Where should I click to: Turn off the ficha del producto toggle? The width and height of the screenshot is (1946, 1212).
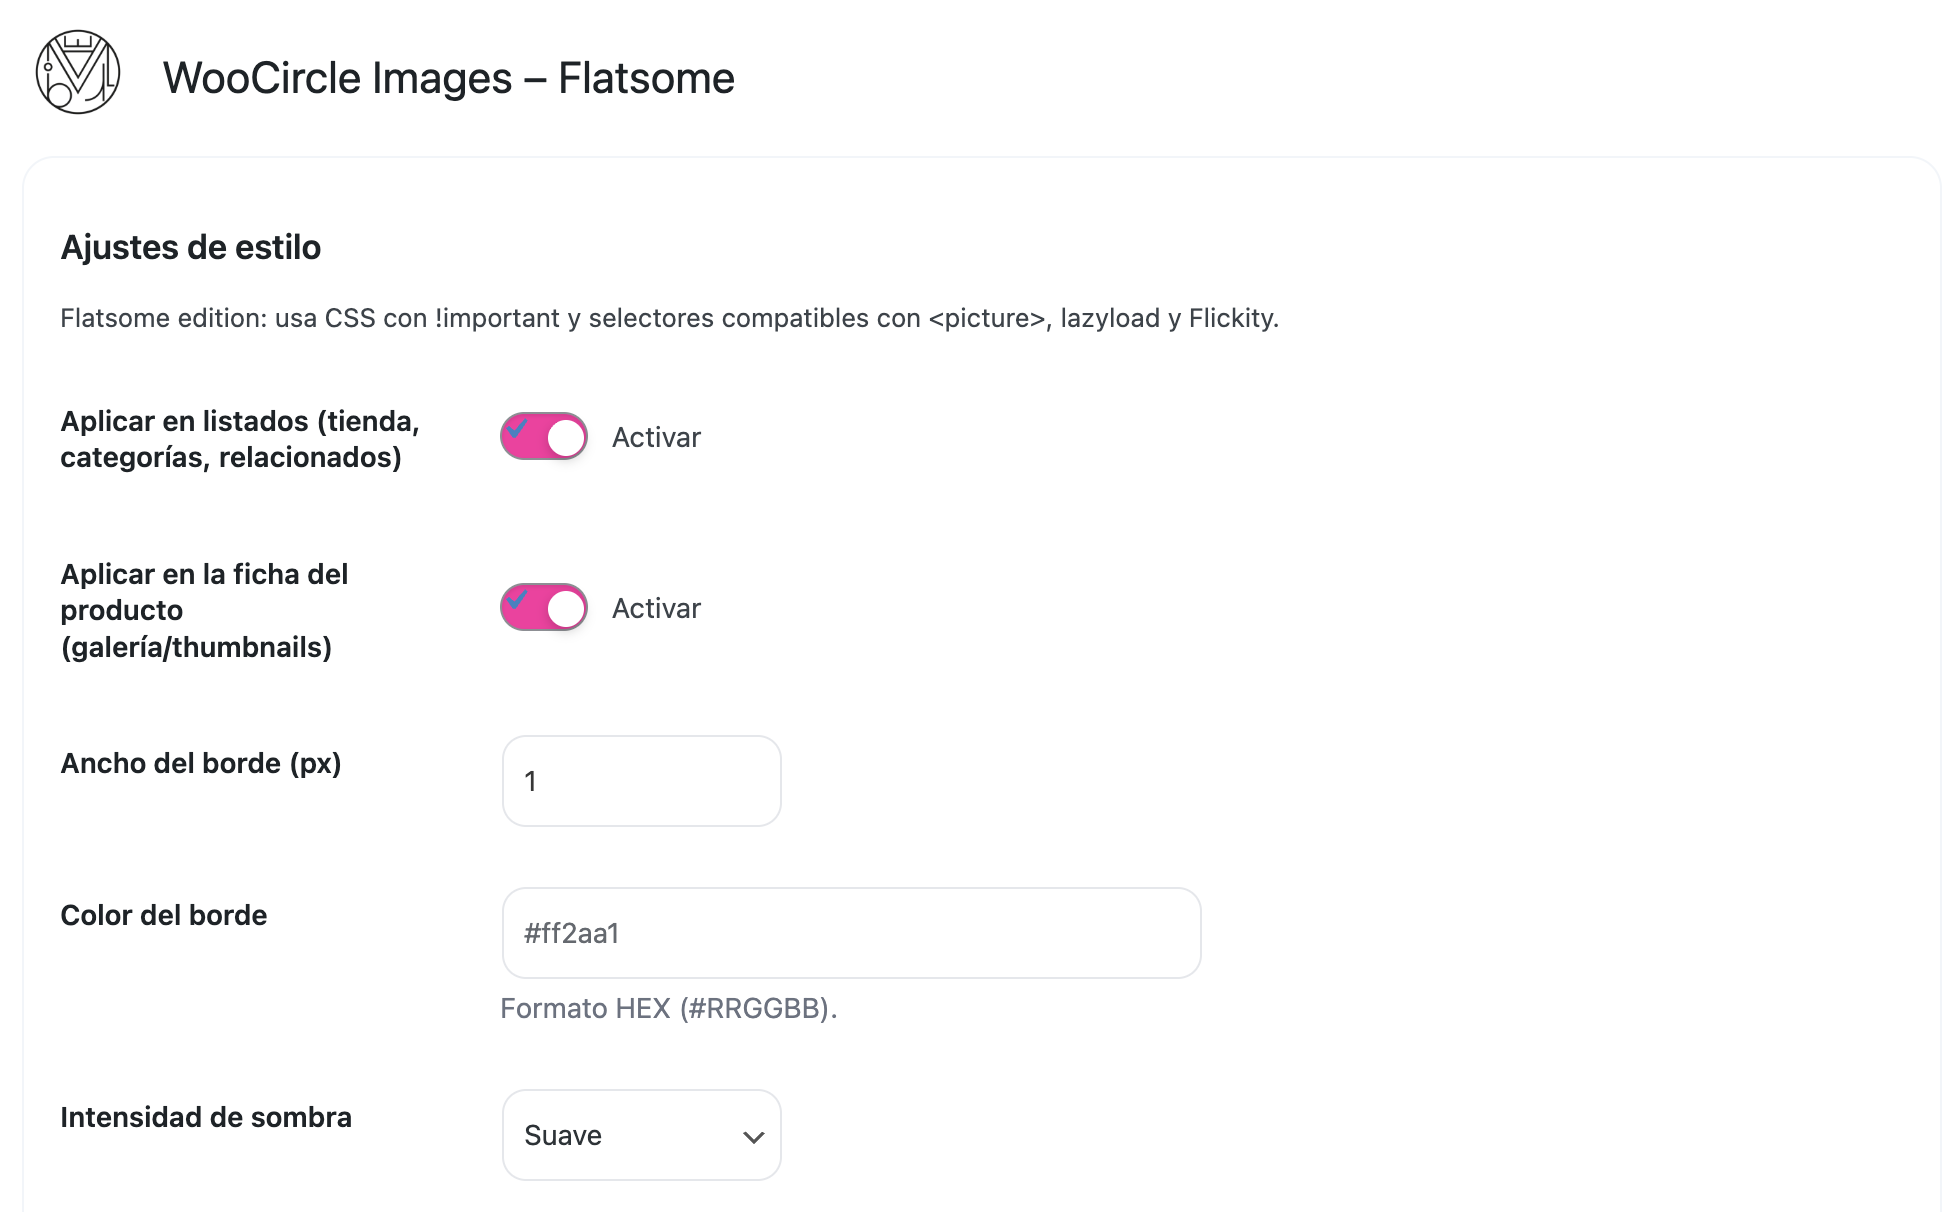coord(544,608)
